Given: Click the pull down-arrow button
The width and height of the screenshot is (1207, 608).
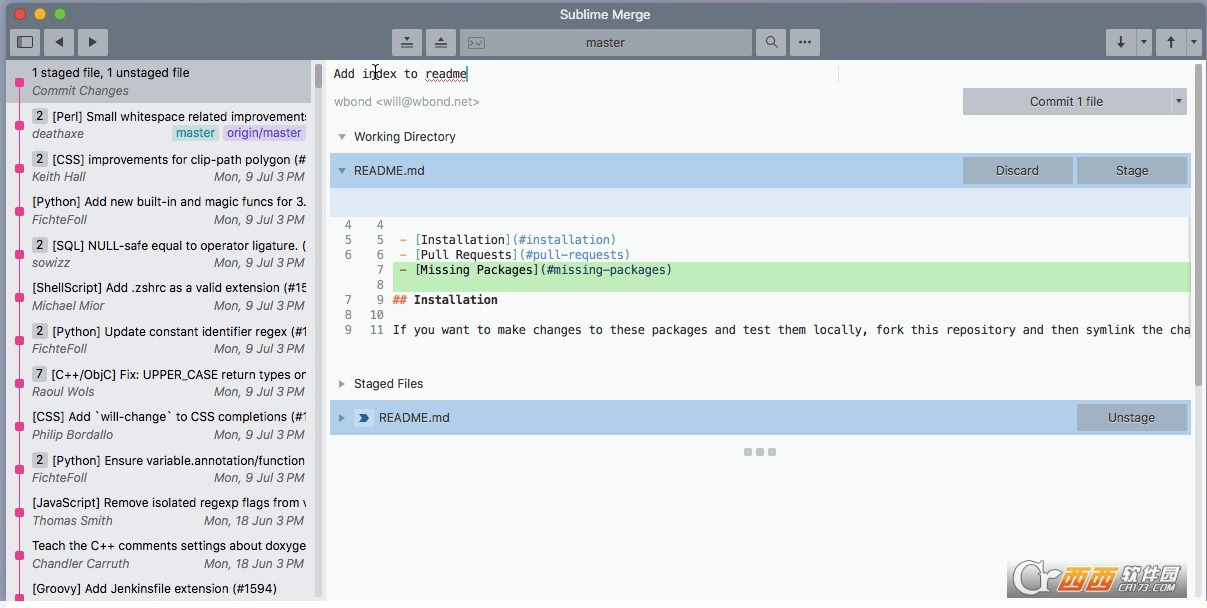Looking at the screenshot, I should (1121, 42).
